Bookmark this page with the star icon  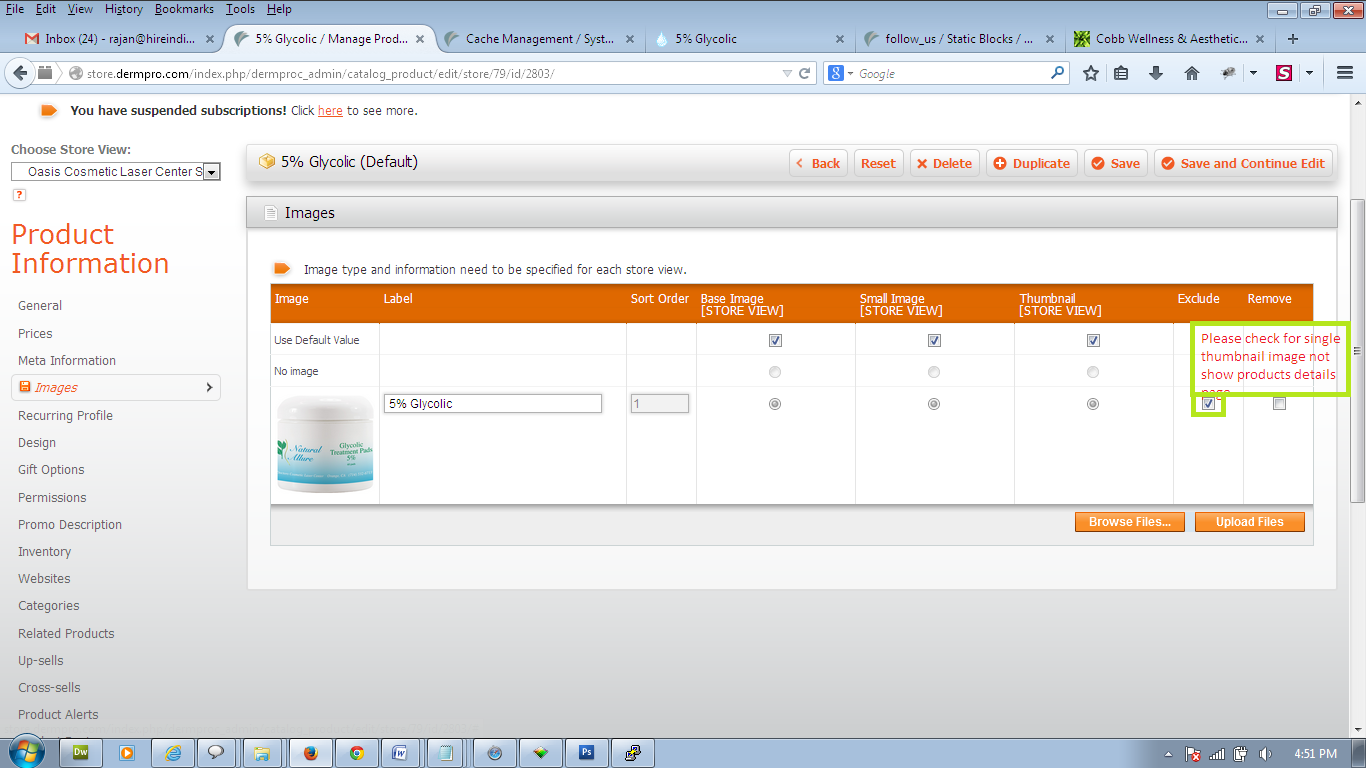click(x=1091, y=73)
